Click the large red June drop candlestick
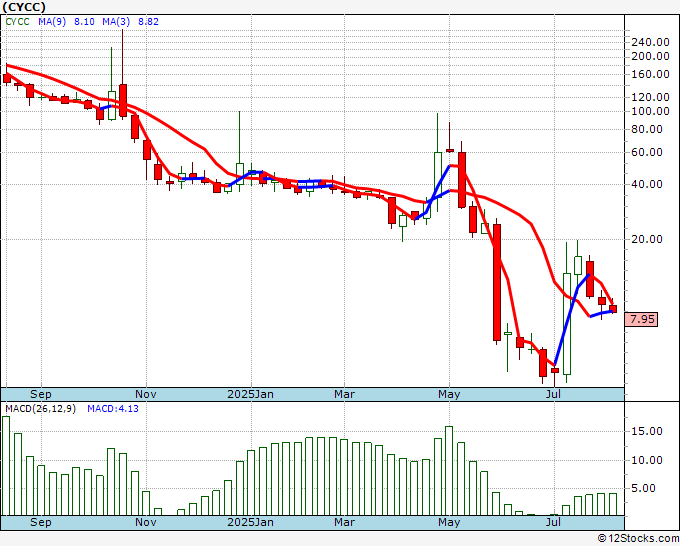The height and width of the screenshot is (546, 680). tap(497, 282)
